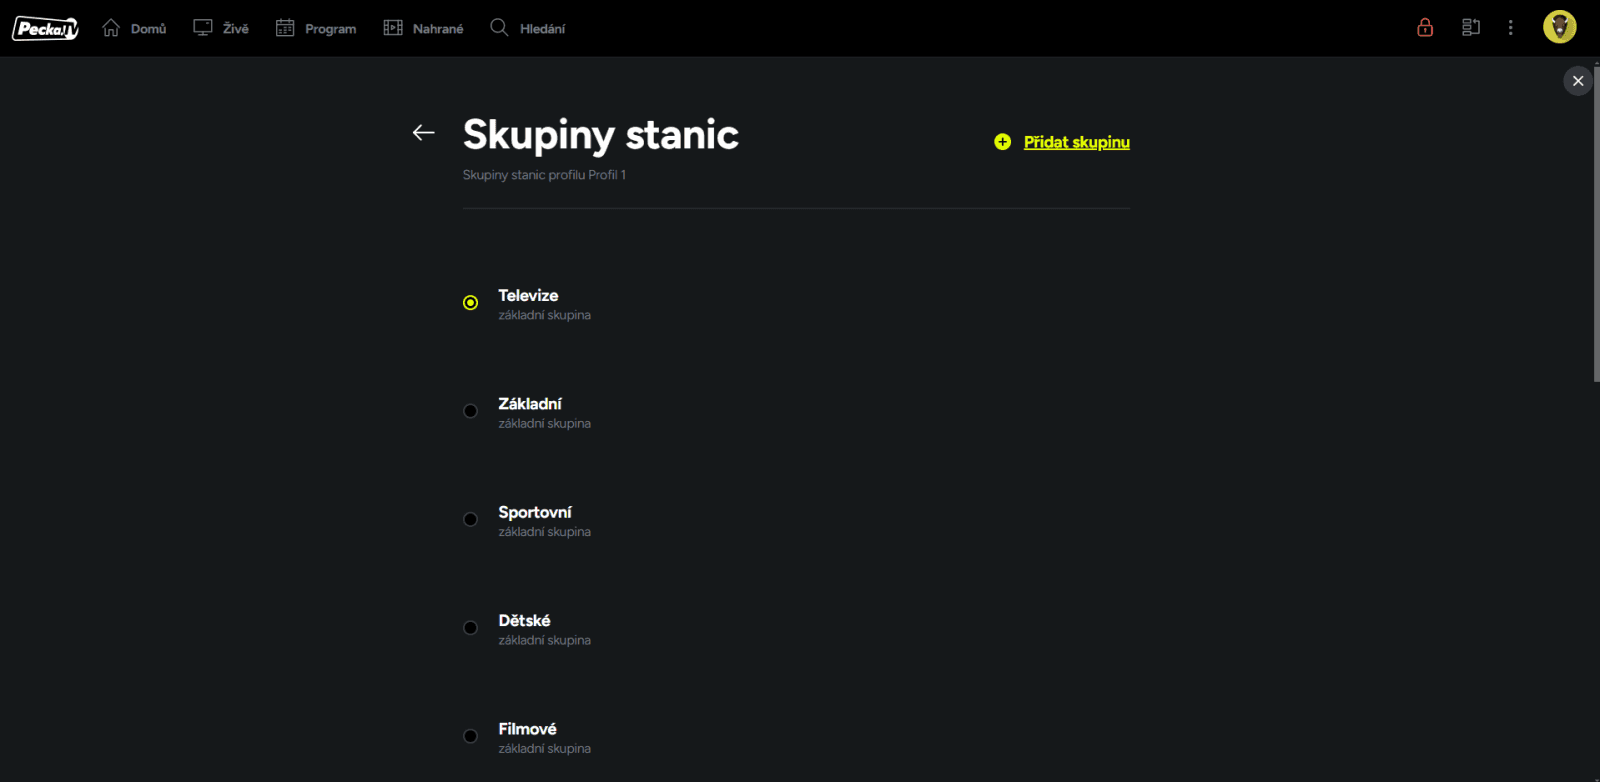Click the red lock icon
This screenshot has height=782, width=1600.
coord(1425,28)
